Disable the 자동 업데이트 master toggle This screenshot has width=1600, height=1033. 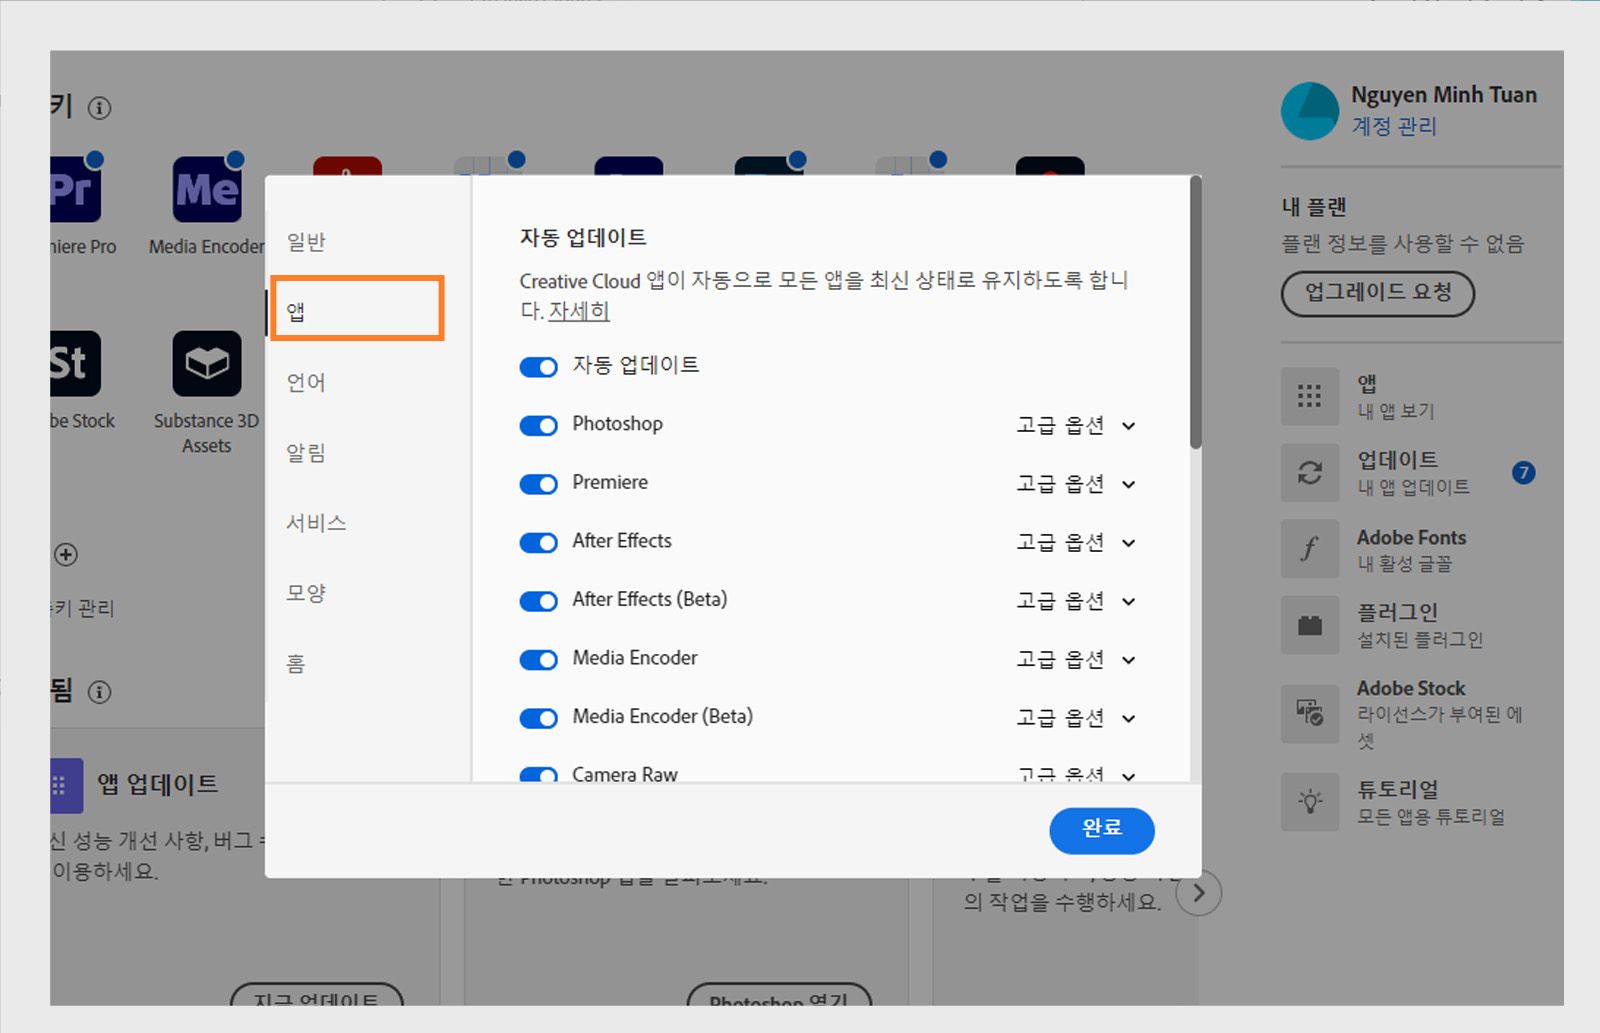coord(538,366)
